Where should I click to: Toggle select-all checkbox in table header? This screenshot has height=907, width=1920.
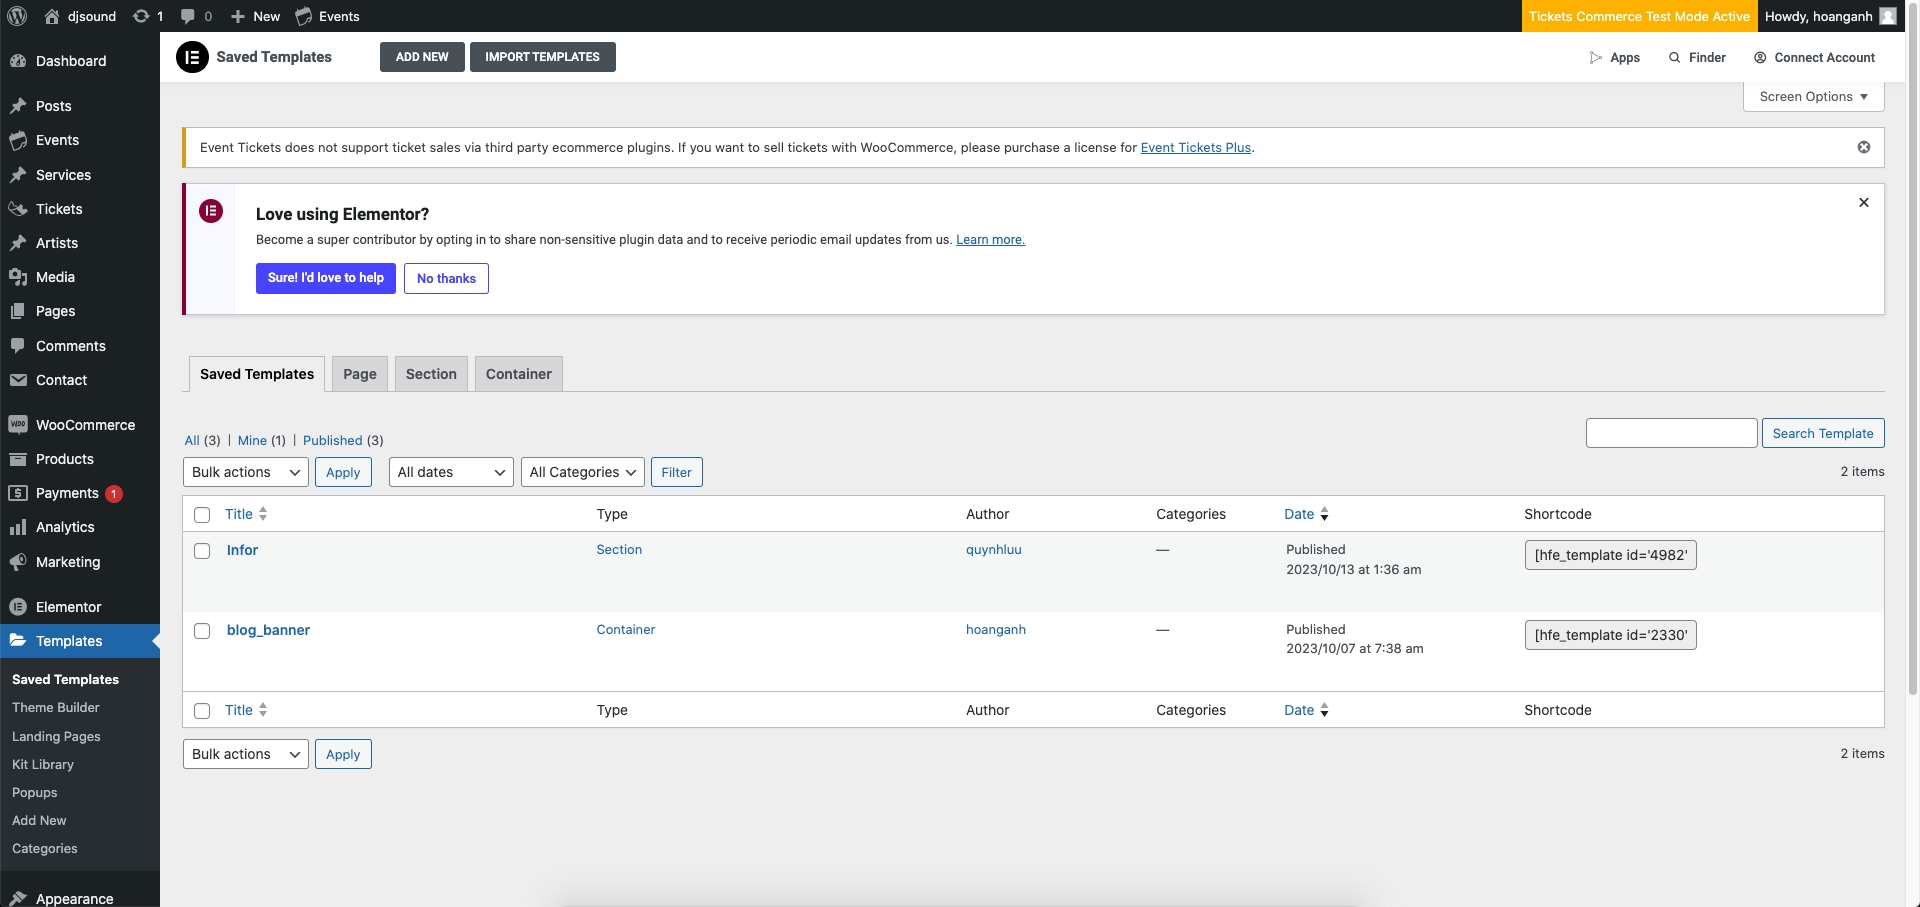[202, 515]
